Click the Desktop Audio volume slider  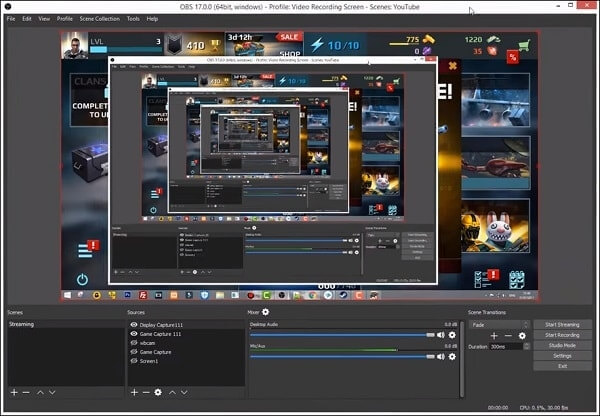pos(342,335)
